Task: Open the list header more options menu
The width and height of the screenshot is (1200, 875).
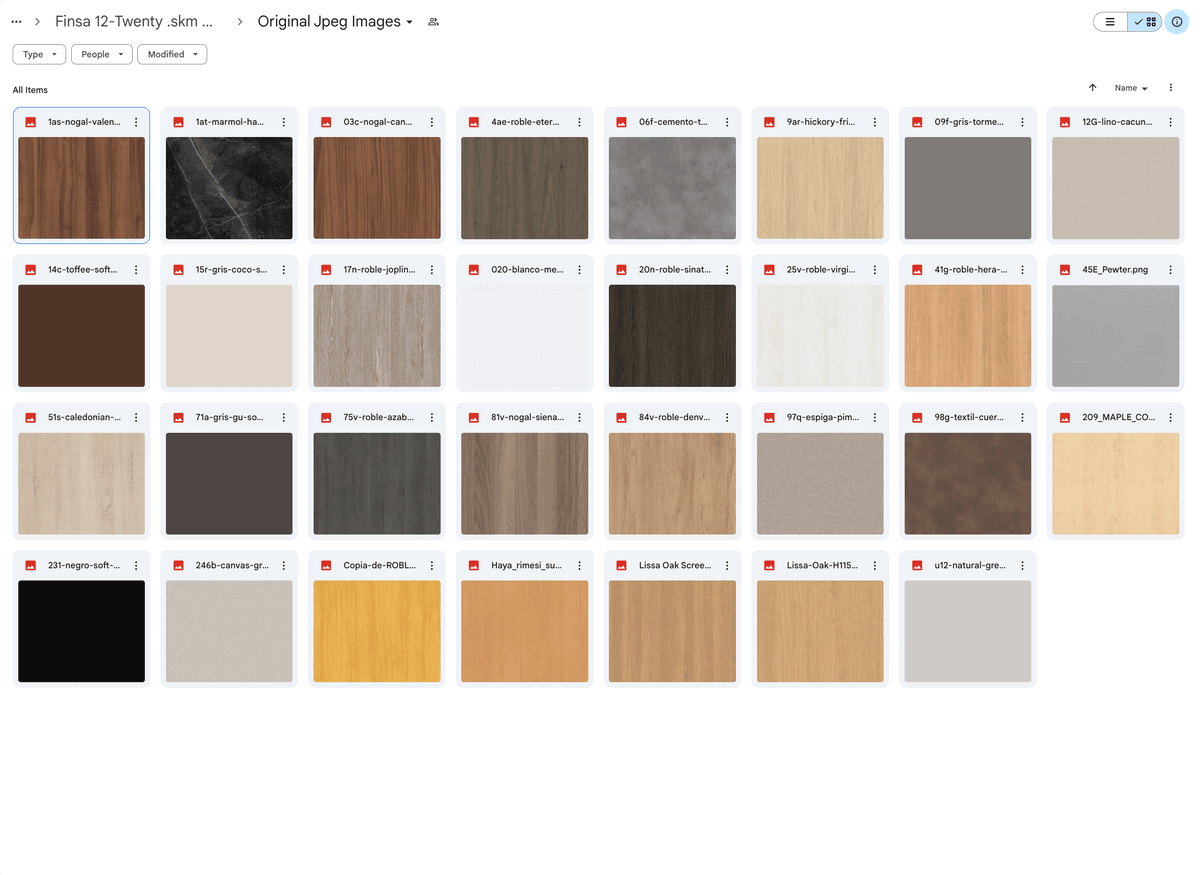Action: [1170, 88]
